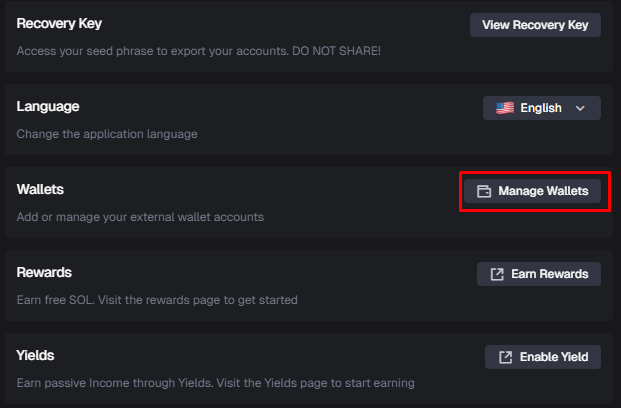Image resolution: width=621 pixels, height=408 pixels.
Task: Expand the chevron arrow next to English
Action: pyautogui.click(x=580, y=108)
